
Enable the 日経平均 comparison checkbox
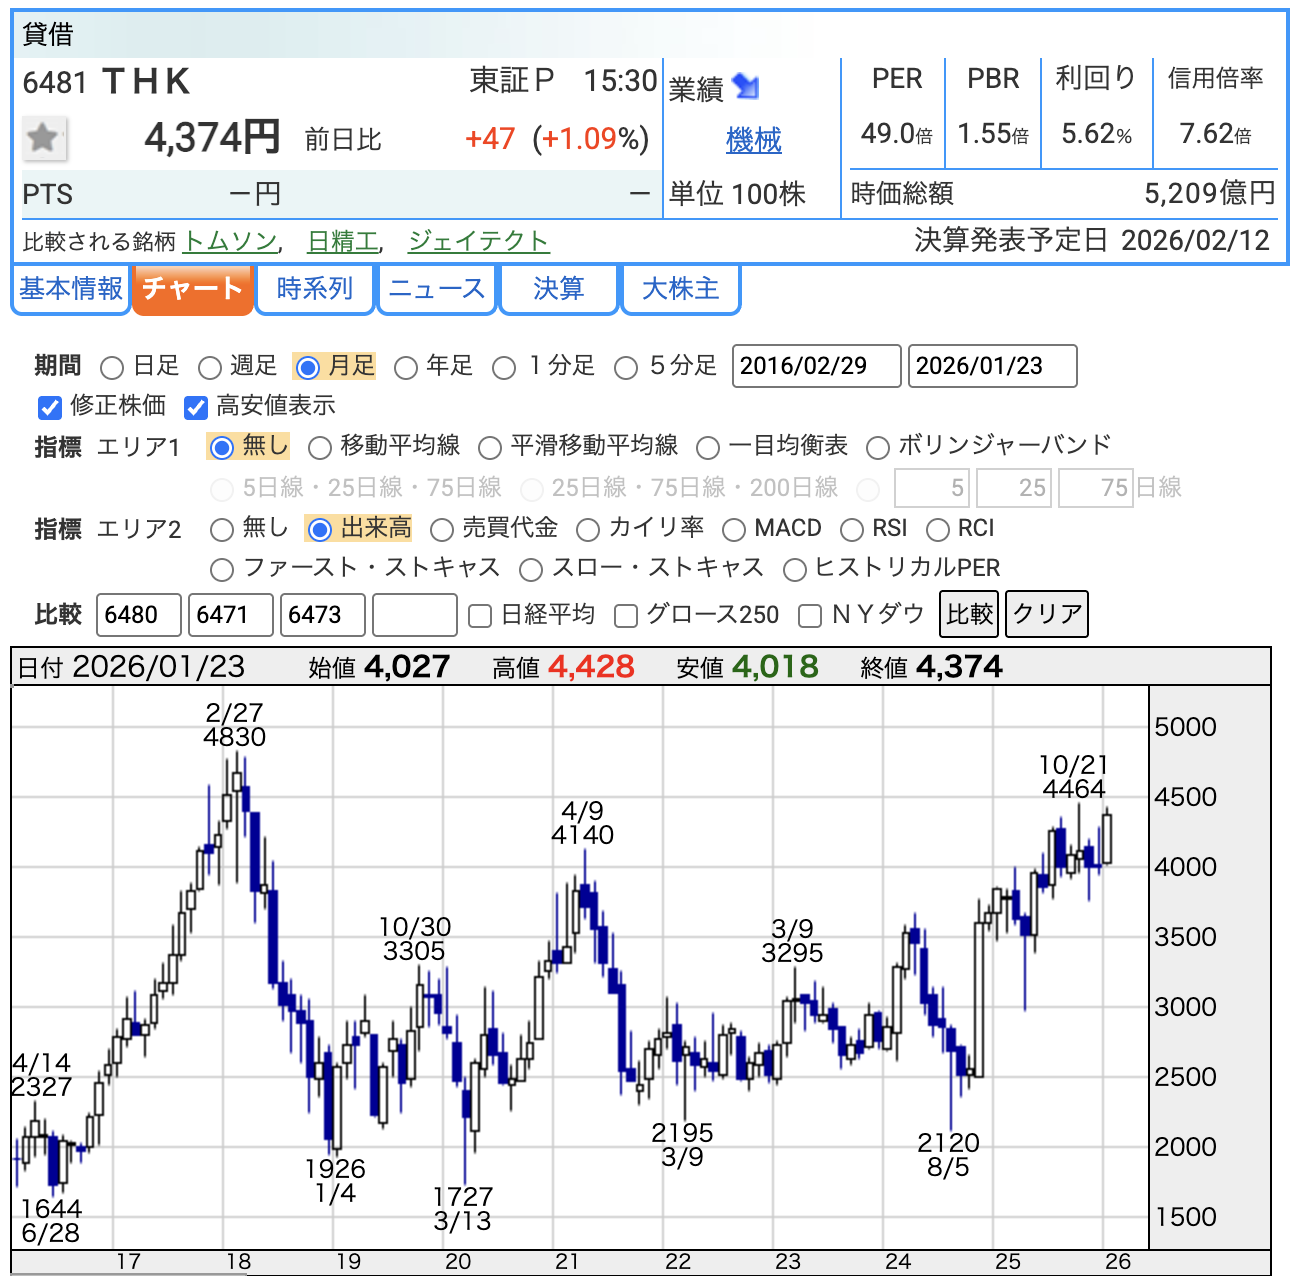point(480,616)
